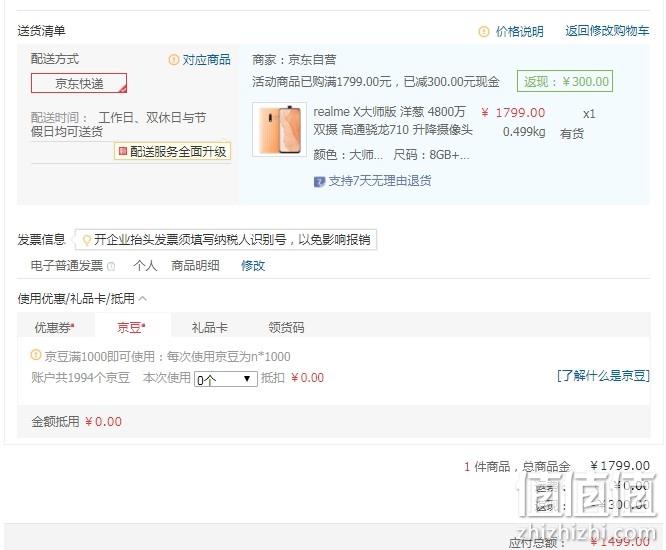
Task: Switch to the 优惠券 tab
Action: 54,327
